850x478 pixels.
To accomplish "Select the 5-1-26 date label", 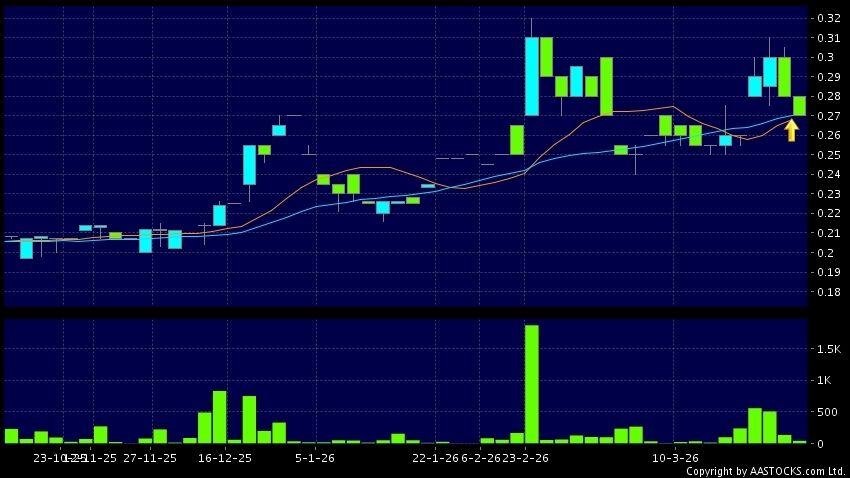I will coord(315,457).
